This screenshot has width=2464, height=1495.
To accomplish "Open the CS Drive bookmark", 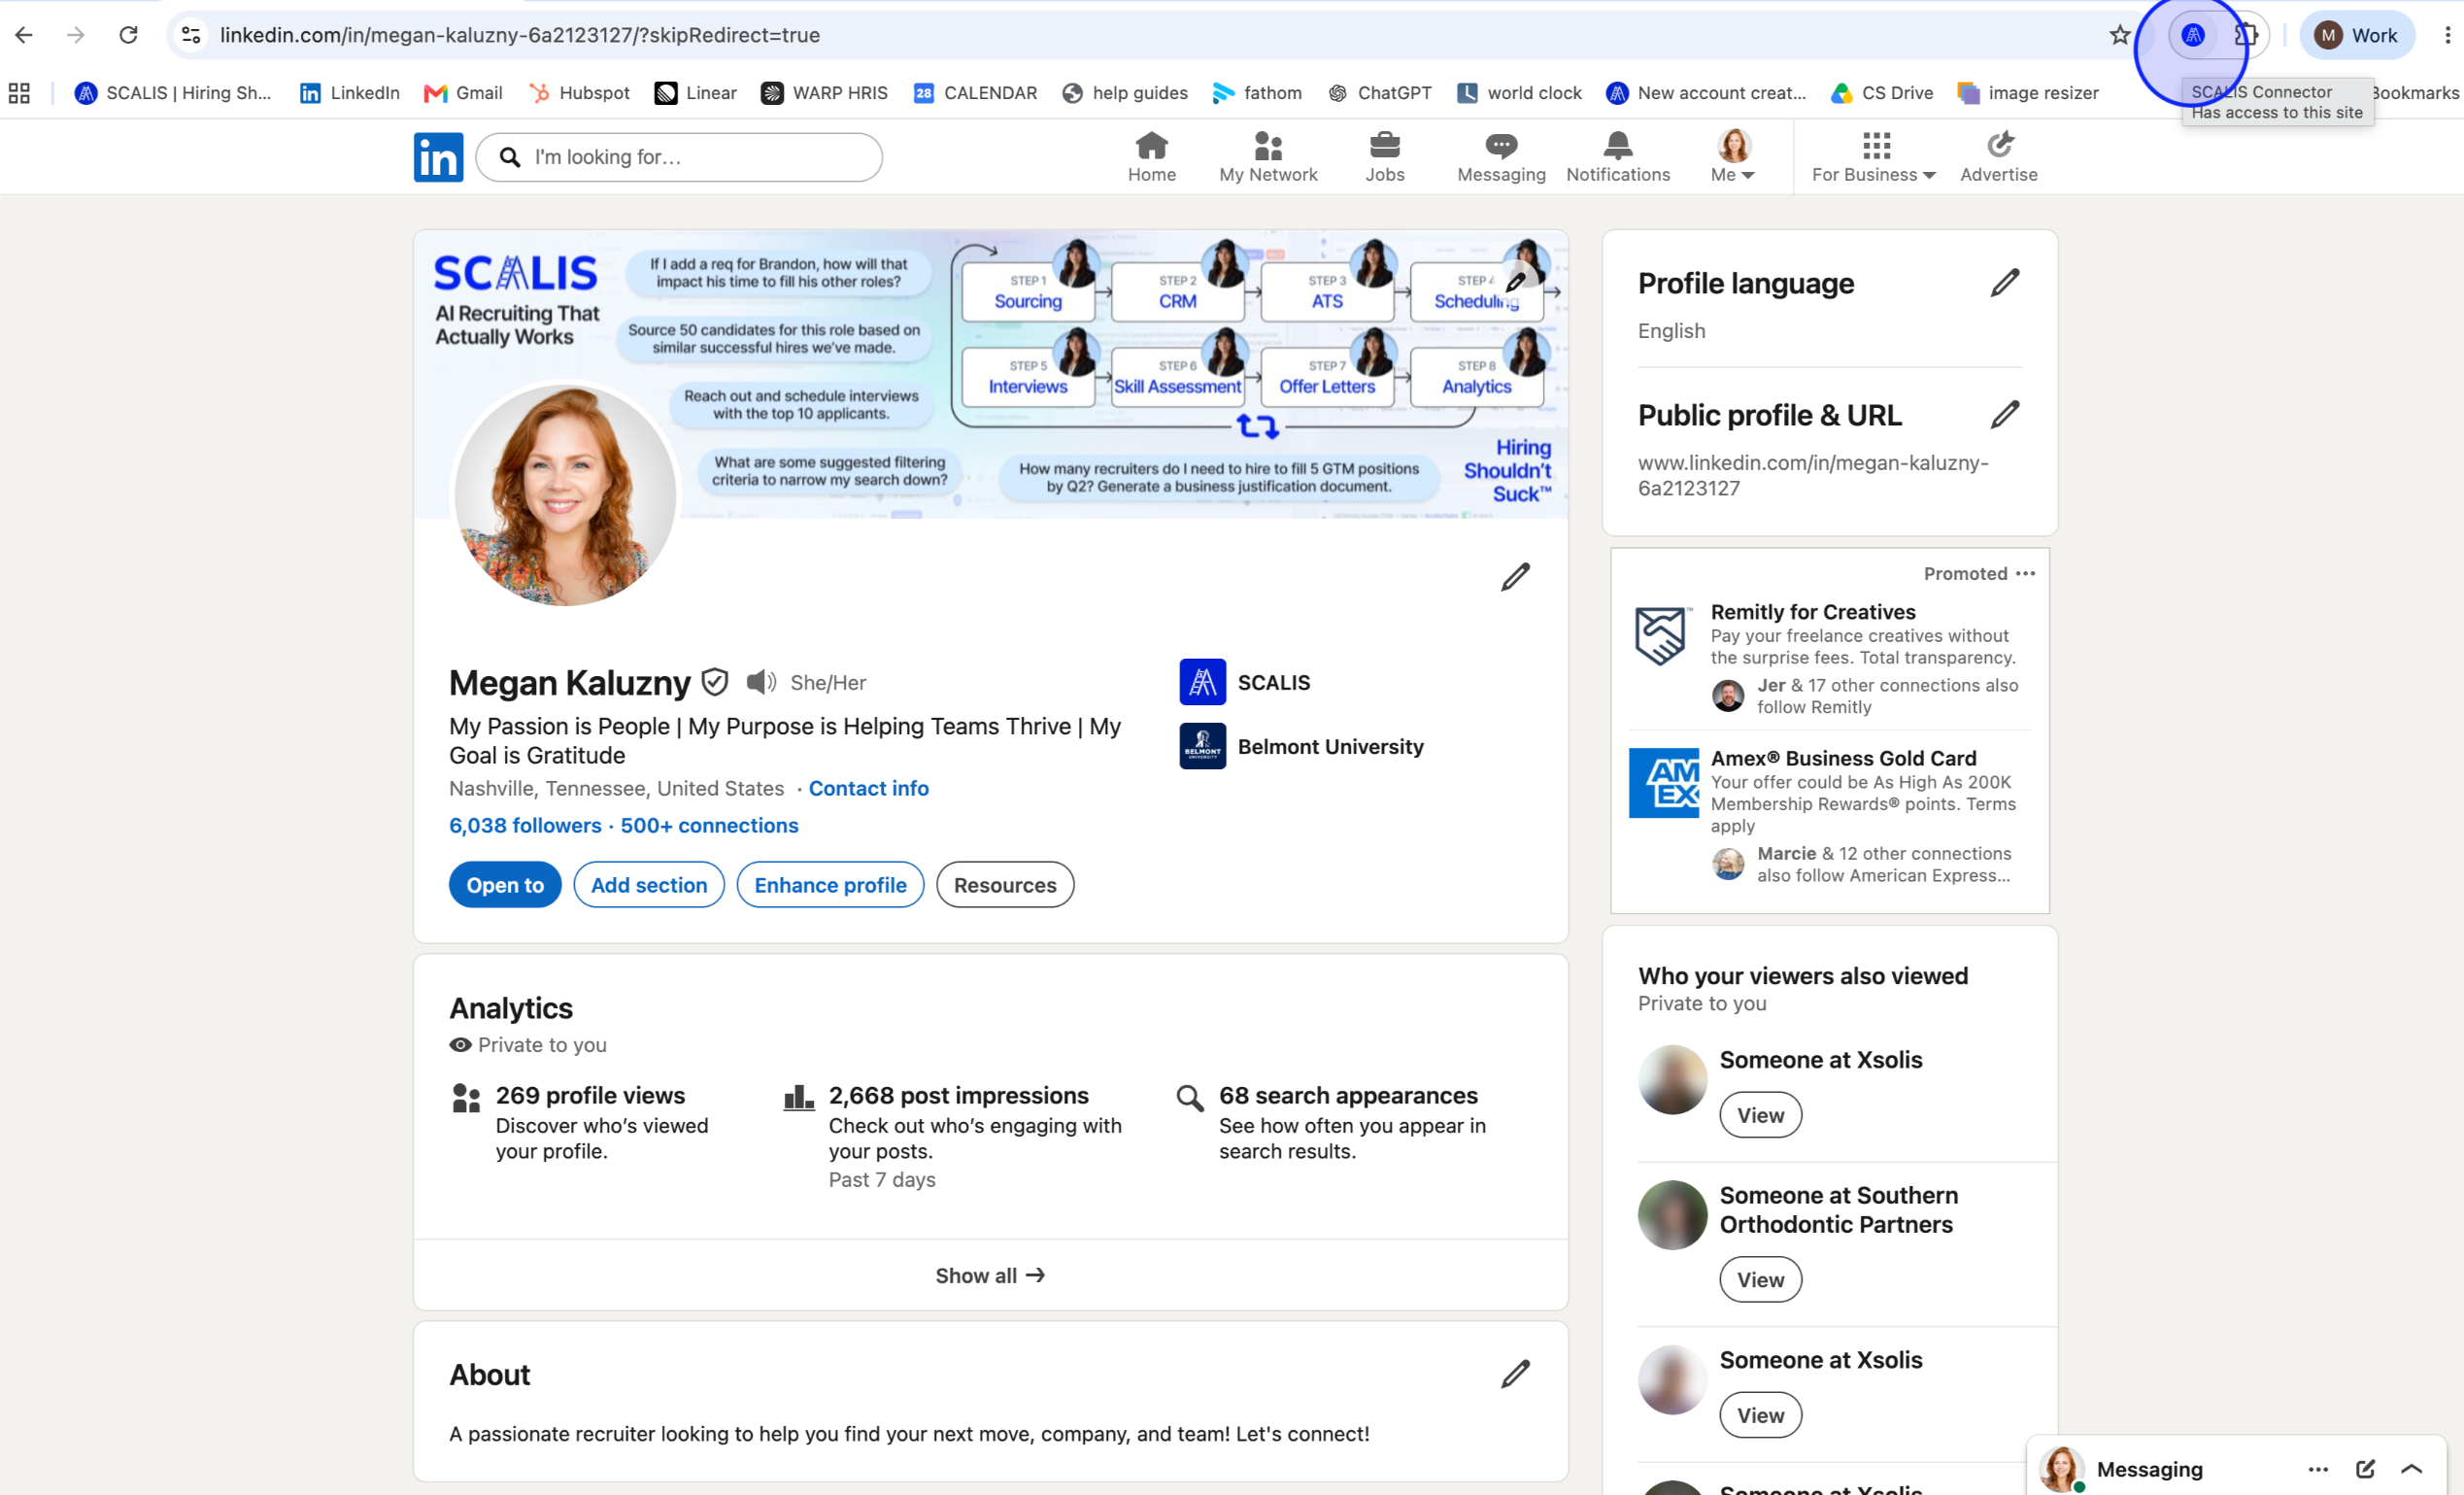I will (1882, 93).
